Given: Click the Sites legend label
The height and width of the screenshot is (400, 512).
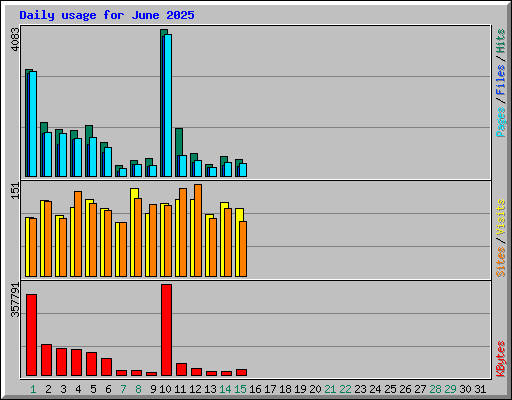Looking at the screenshot, I should coord(501,262).
